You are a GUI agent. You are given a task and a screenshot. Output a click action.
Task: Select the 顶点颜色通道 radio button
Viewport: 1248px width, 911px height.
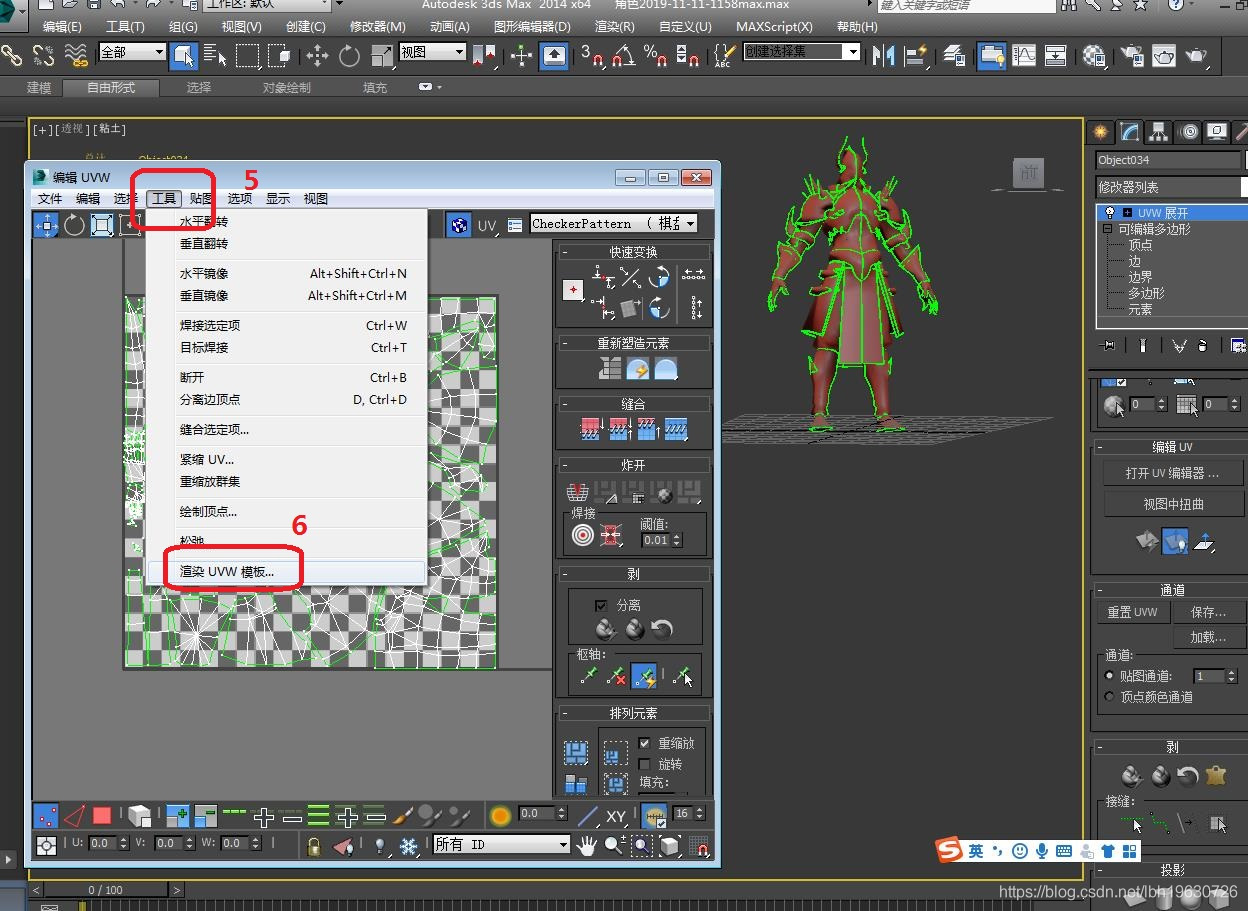point(1110,696)
